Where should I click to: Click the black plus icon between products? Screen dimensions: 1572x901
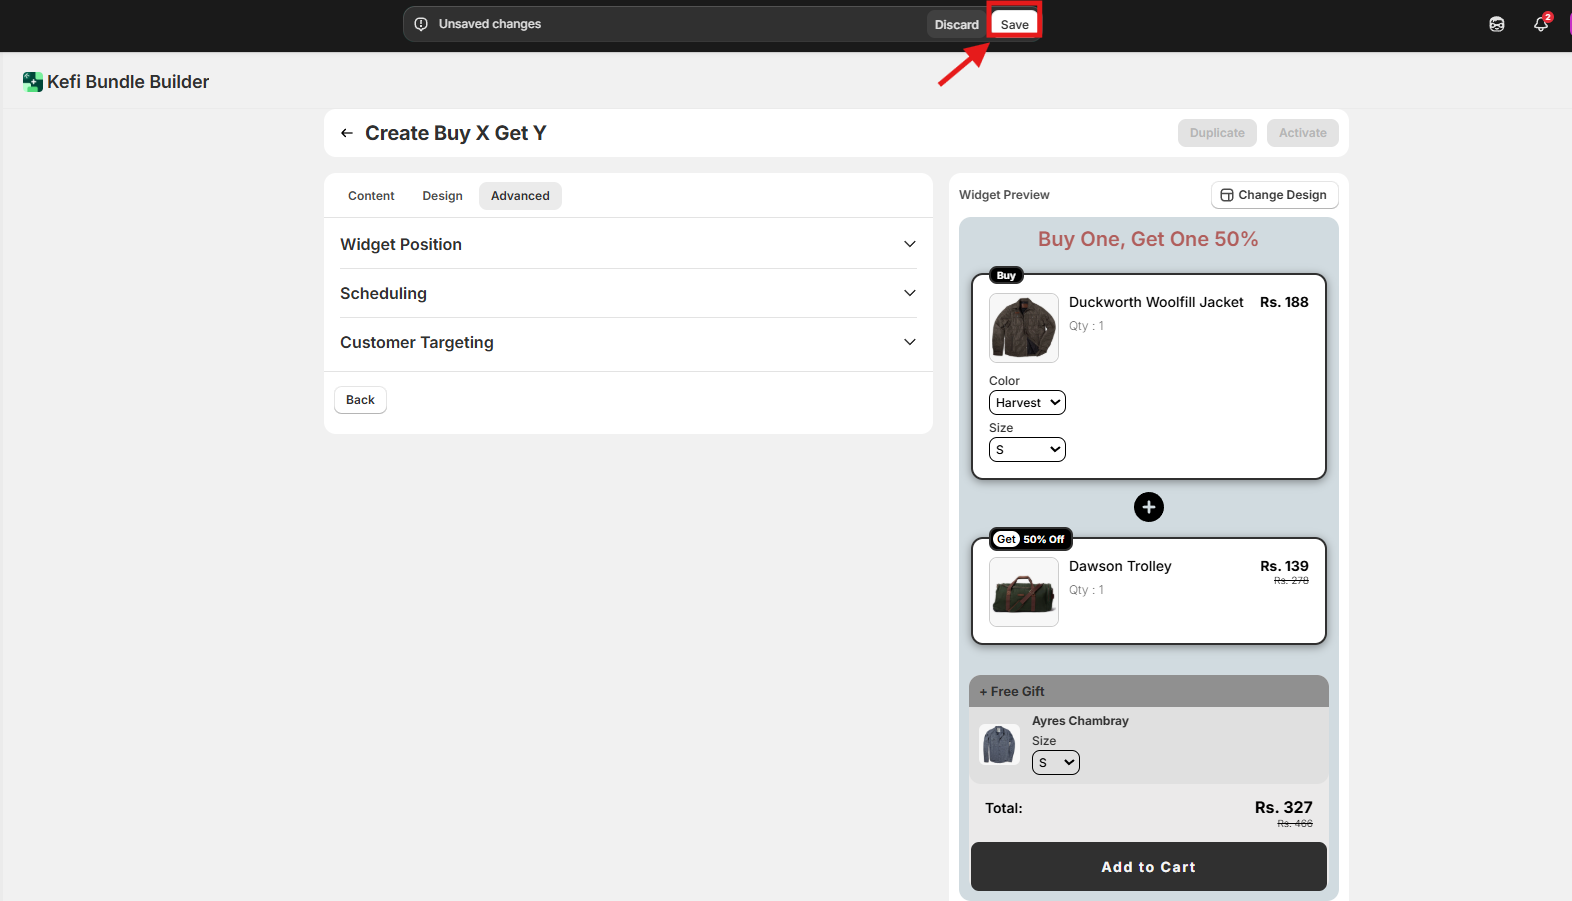[1148, 507]
